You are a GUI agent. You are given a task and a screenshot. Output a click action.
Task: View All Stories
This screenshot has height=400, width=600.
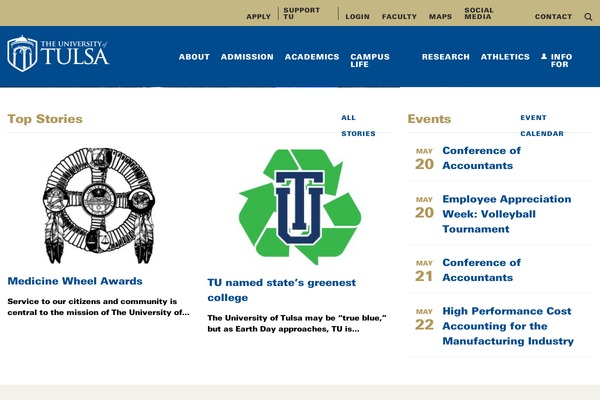pos(358,126)
